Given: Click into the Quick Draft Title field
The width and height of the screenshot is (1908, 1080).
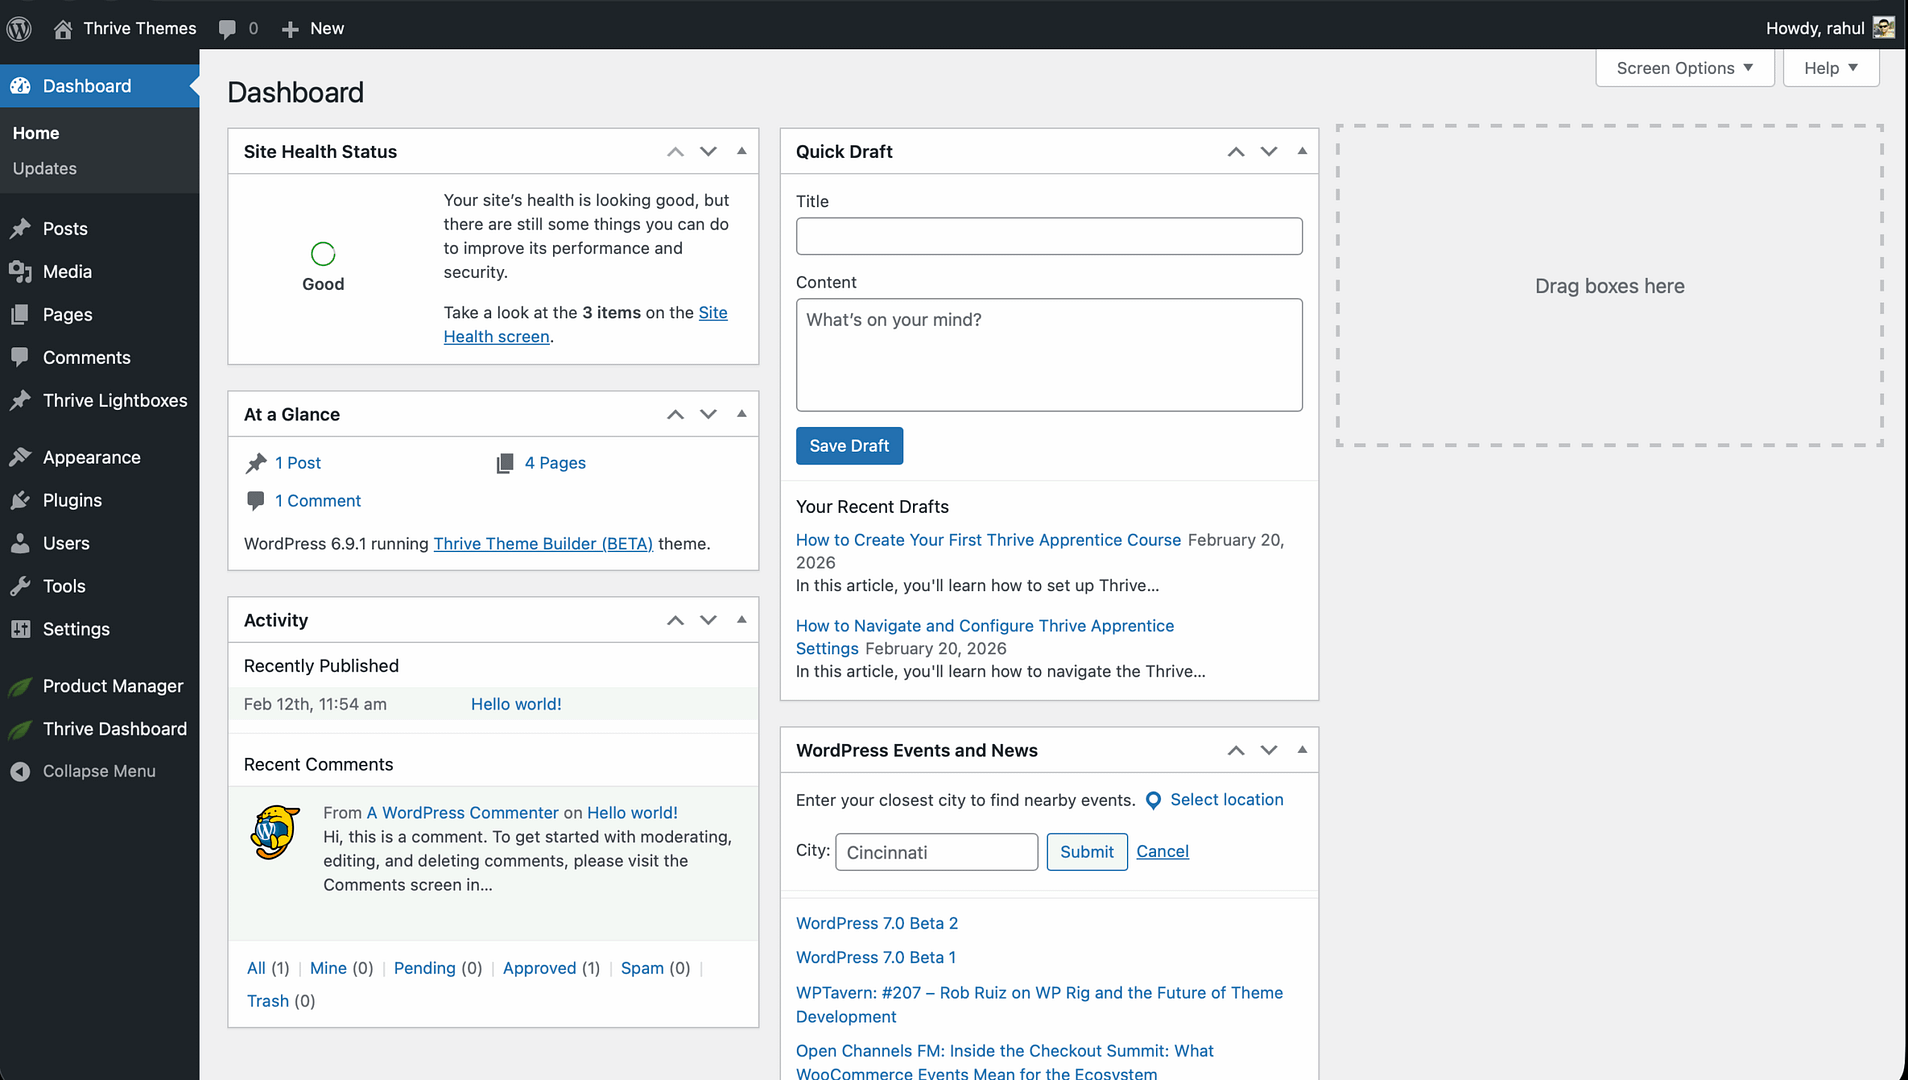Looking at the screenshot, I should pyautogui.click(x=1049, y=236).
